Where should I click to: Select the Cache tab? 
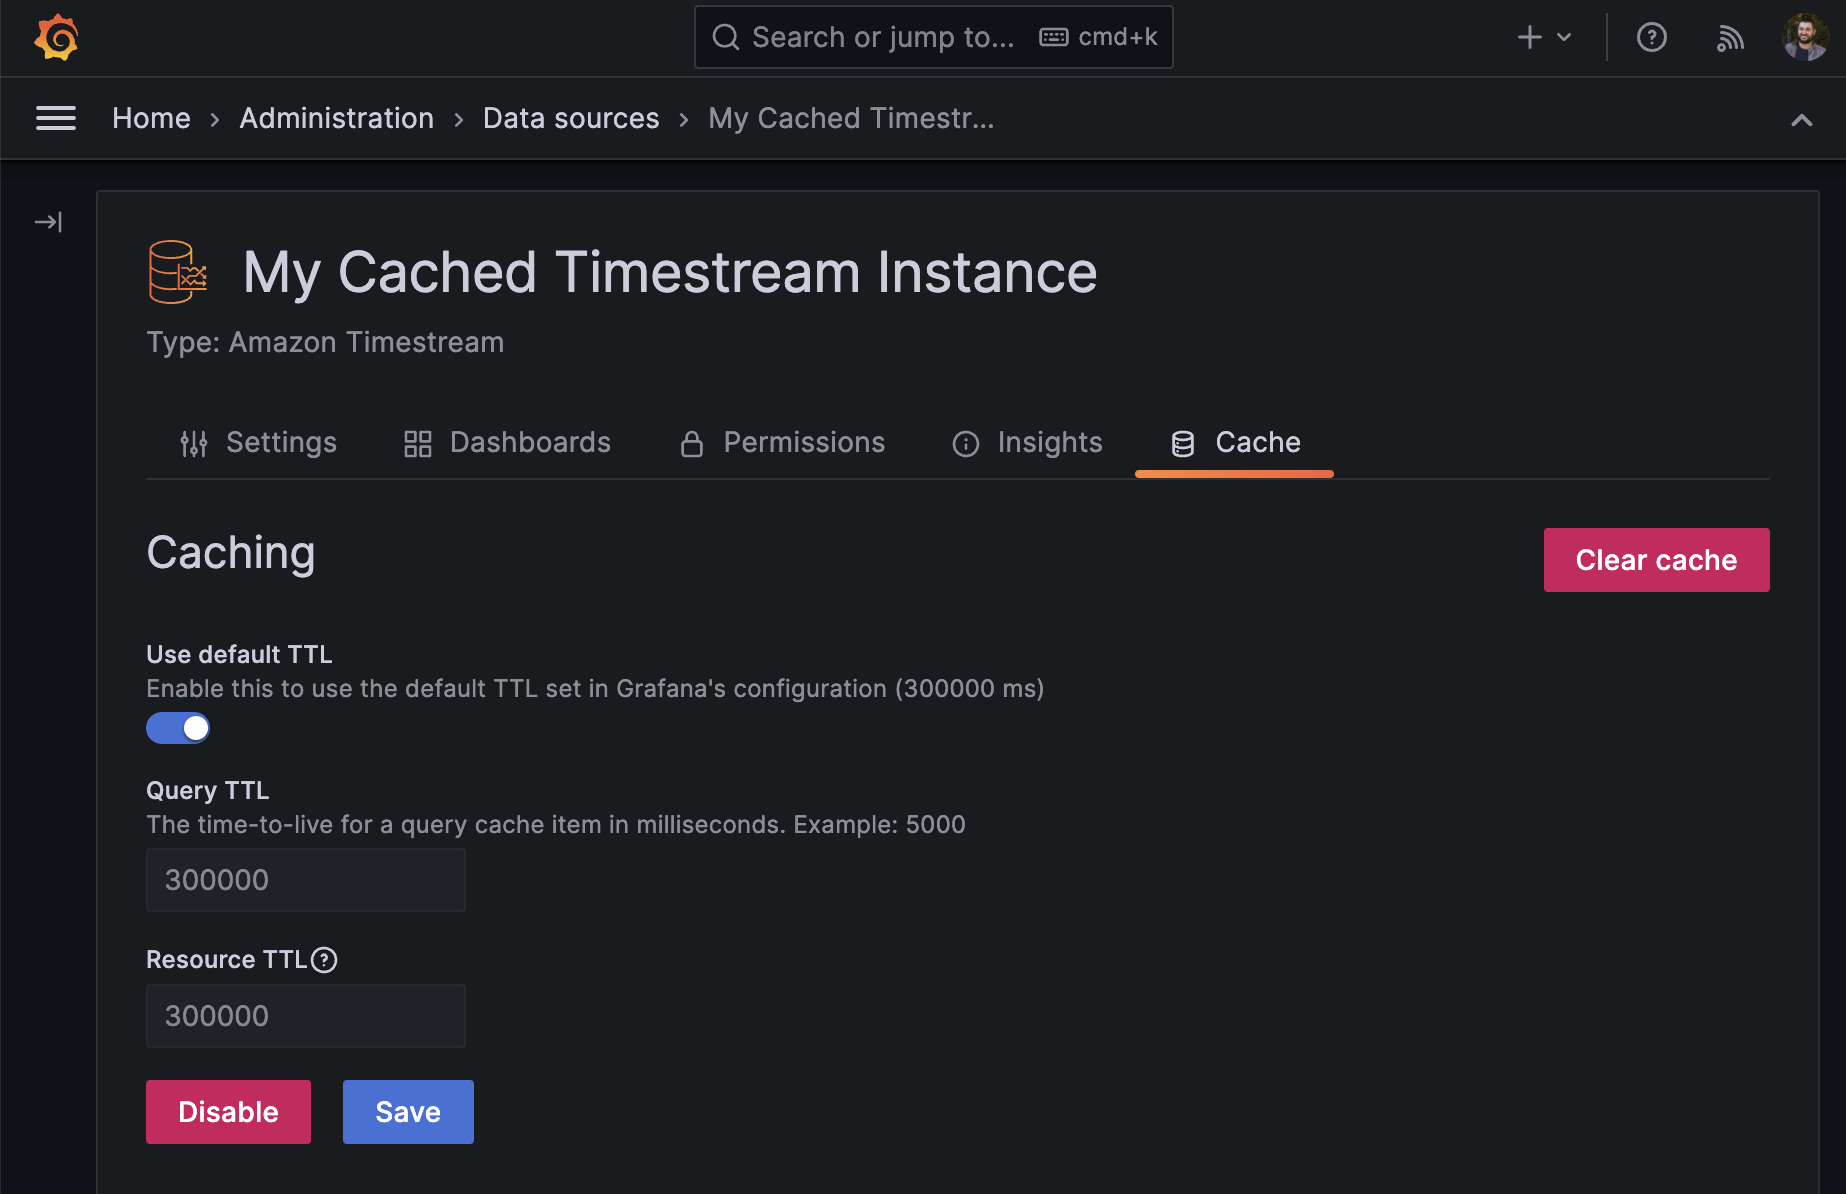[1235, 443]
